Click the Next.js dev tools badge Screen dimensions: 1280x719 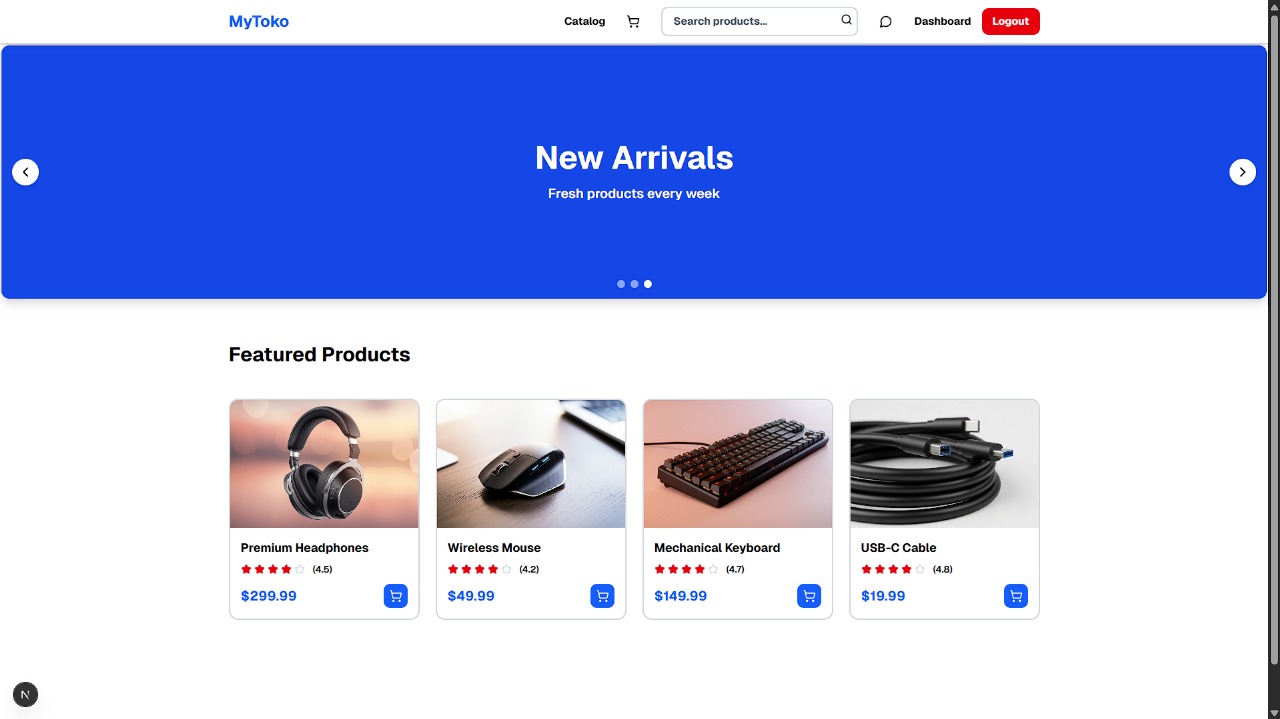coord(25,694)
